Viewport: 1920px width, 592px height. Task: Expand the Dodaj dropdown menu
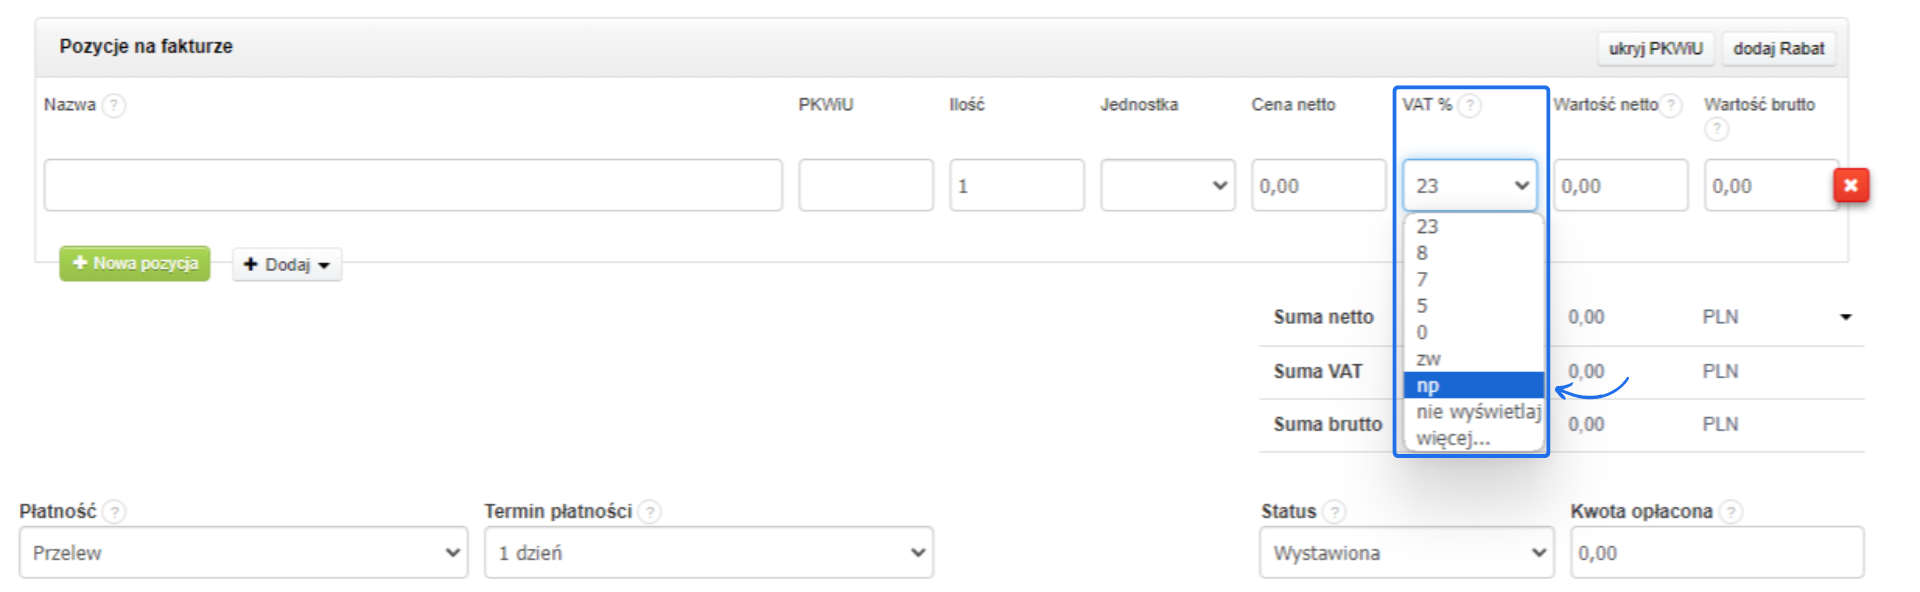[x=287, y=264]
